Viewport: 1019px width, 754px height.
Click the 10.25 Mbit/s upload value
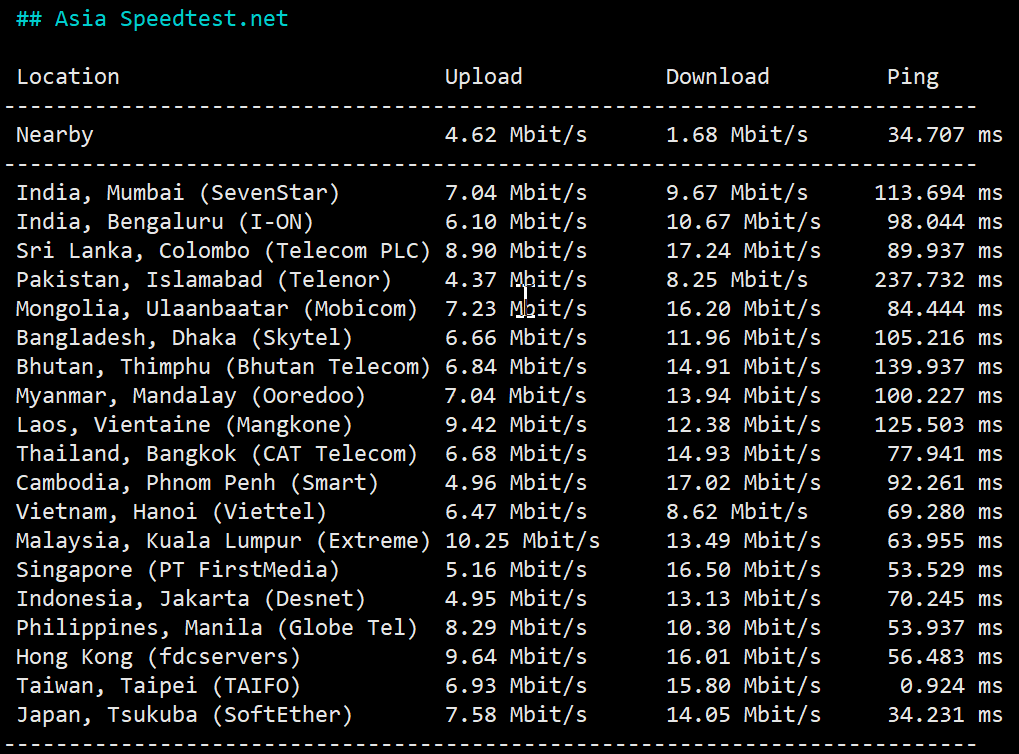(x=522, y=541)
